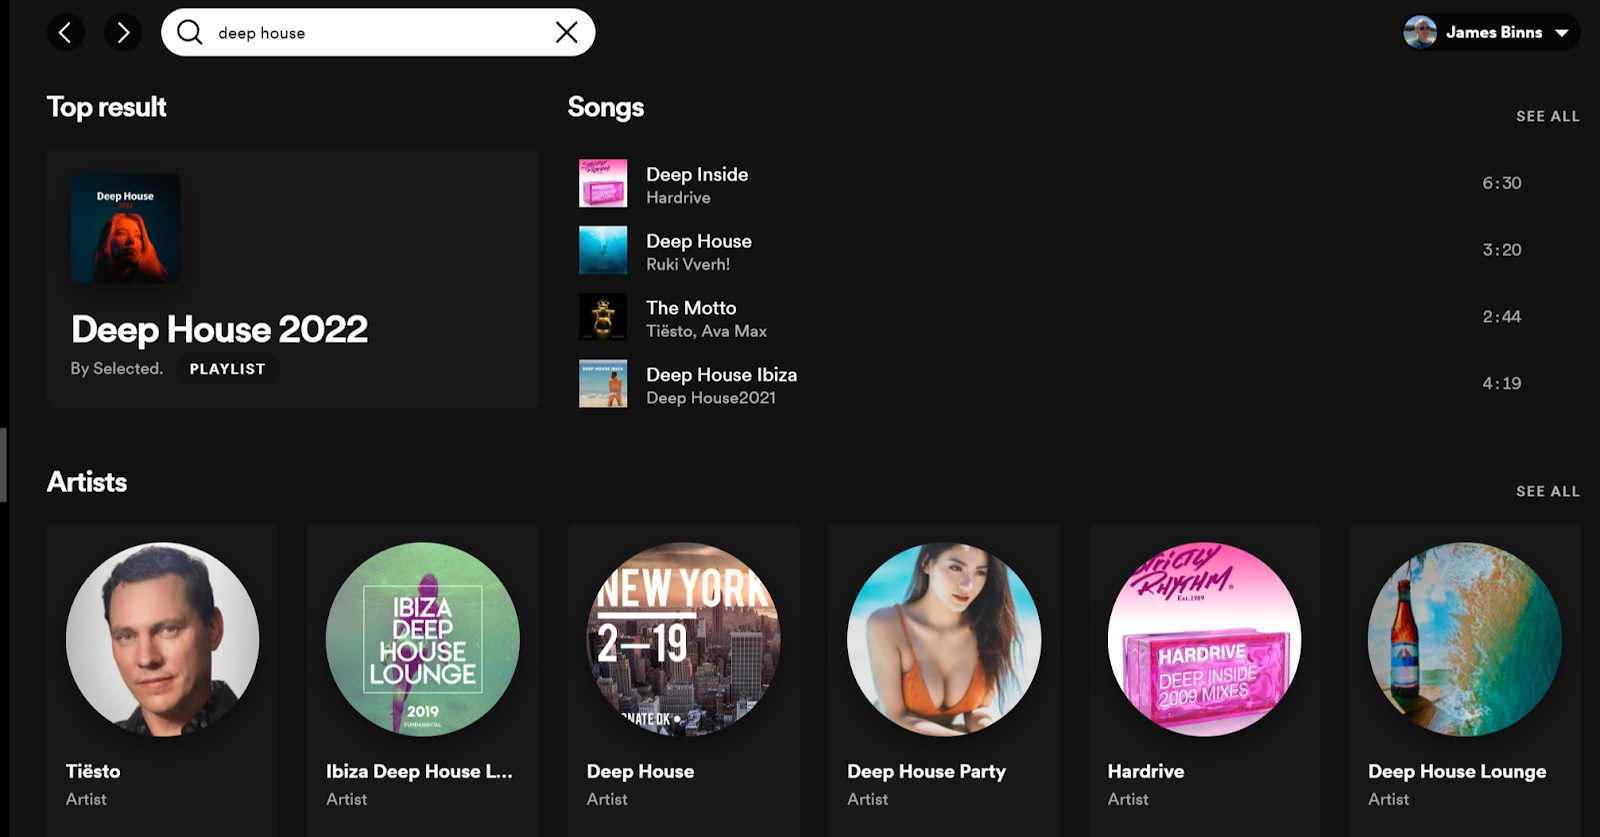This screenshot has height=837, width=1600.
Task: See all songs results
Action: [x=1548, y=116]
